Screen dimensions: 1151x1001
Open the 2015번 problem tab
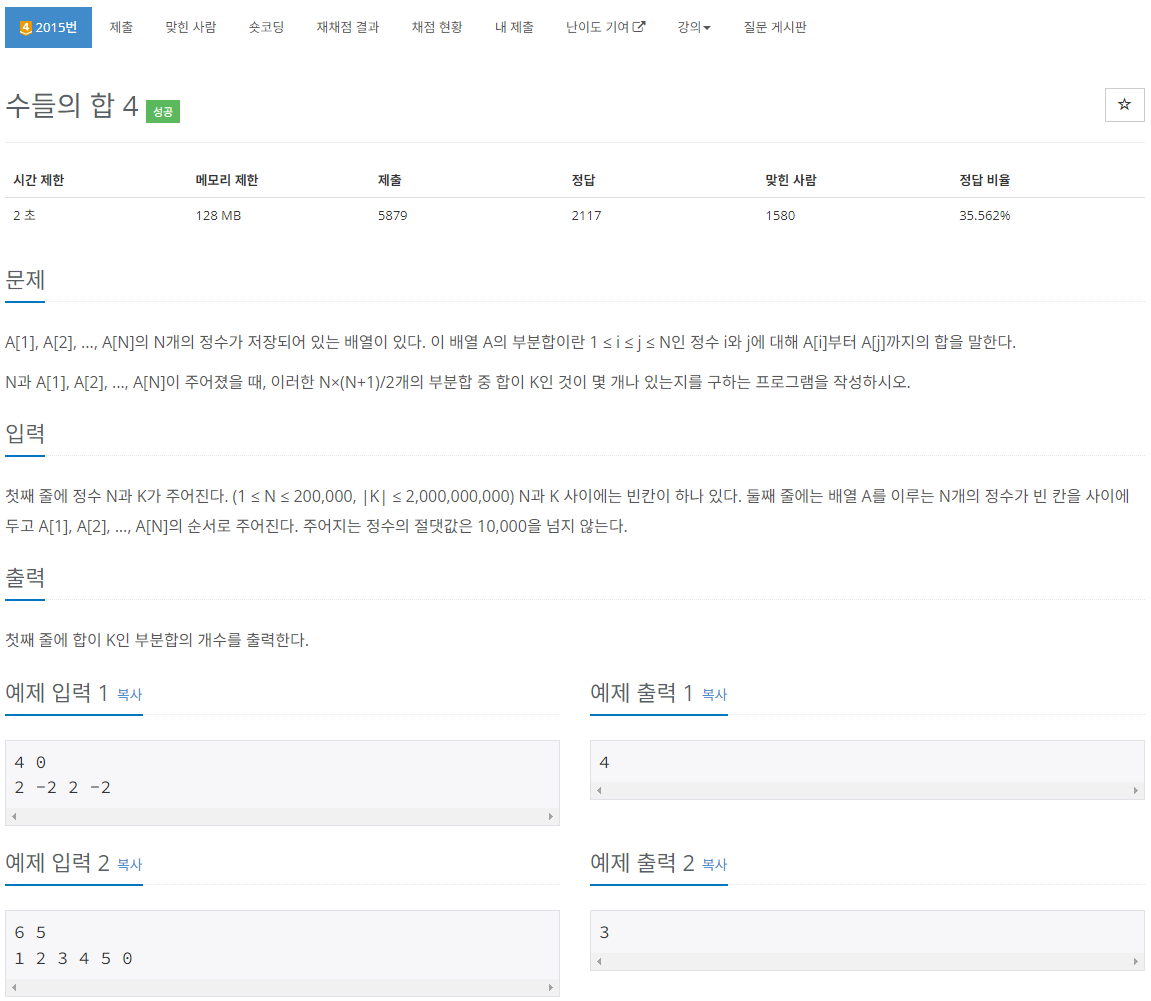pos(48,27)
